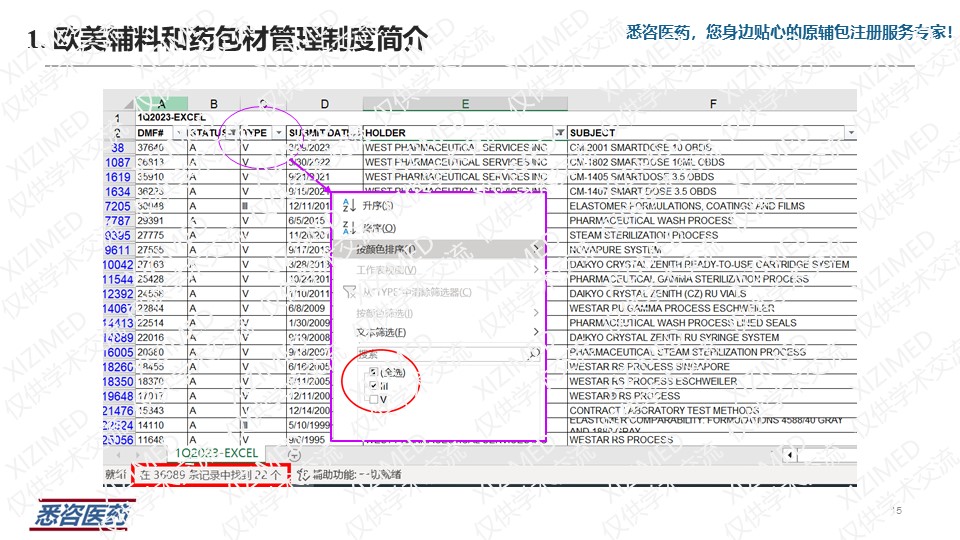Uncheck the III filter checkbox
The width and height of the screenshot is (960, 540).
click(373, 386)
